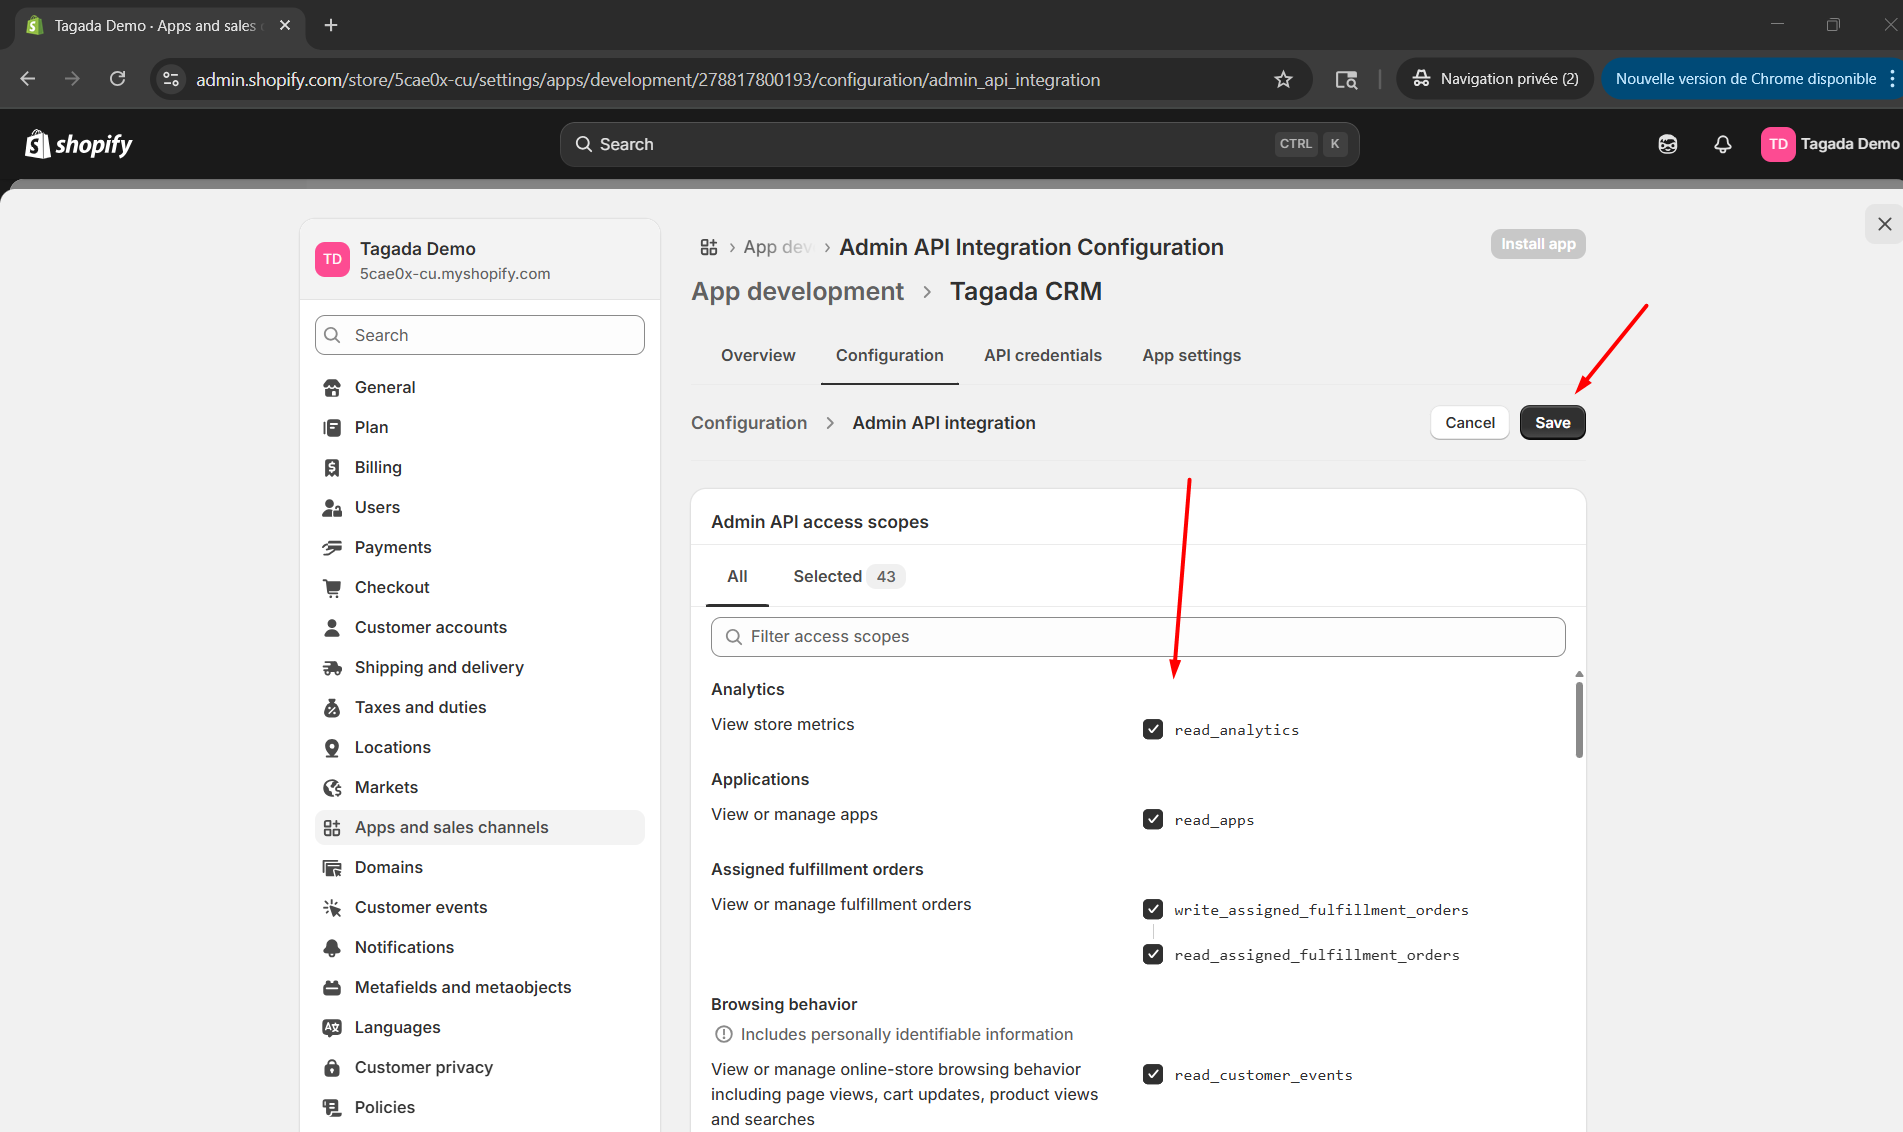Screen dimensions: 1903x1132
Task: Click the Shopify logo
Action: 78,145
